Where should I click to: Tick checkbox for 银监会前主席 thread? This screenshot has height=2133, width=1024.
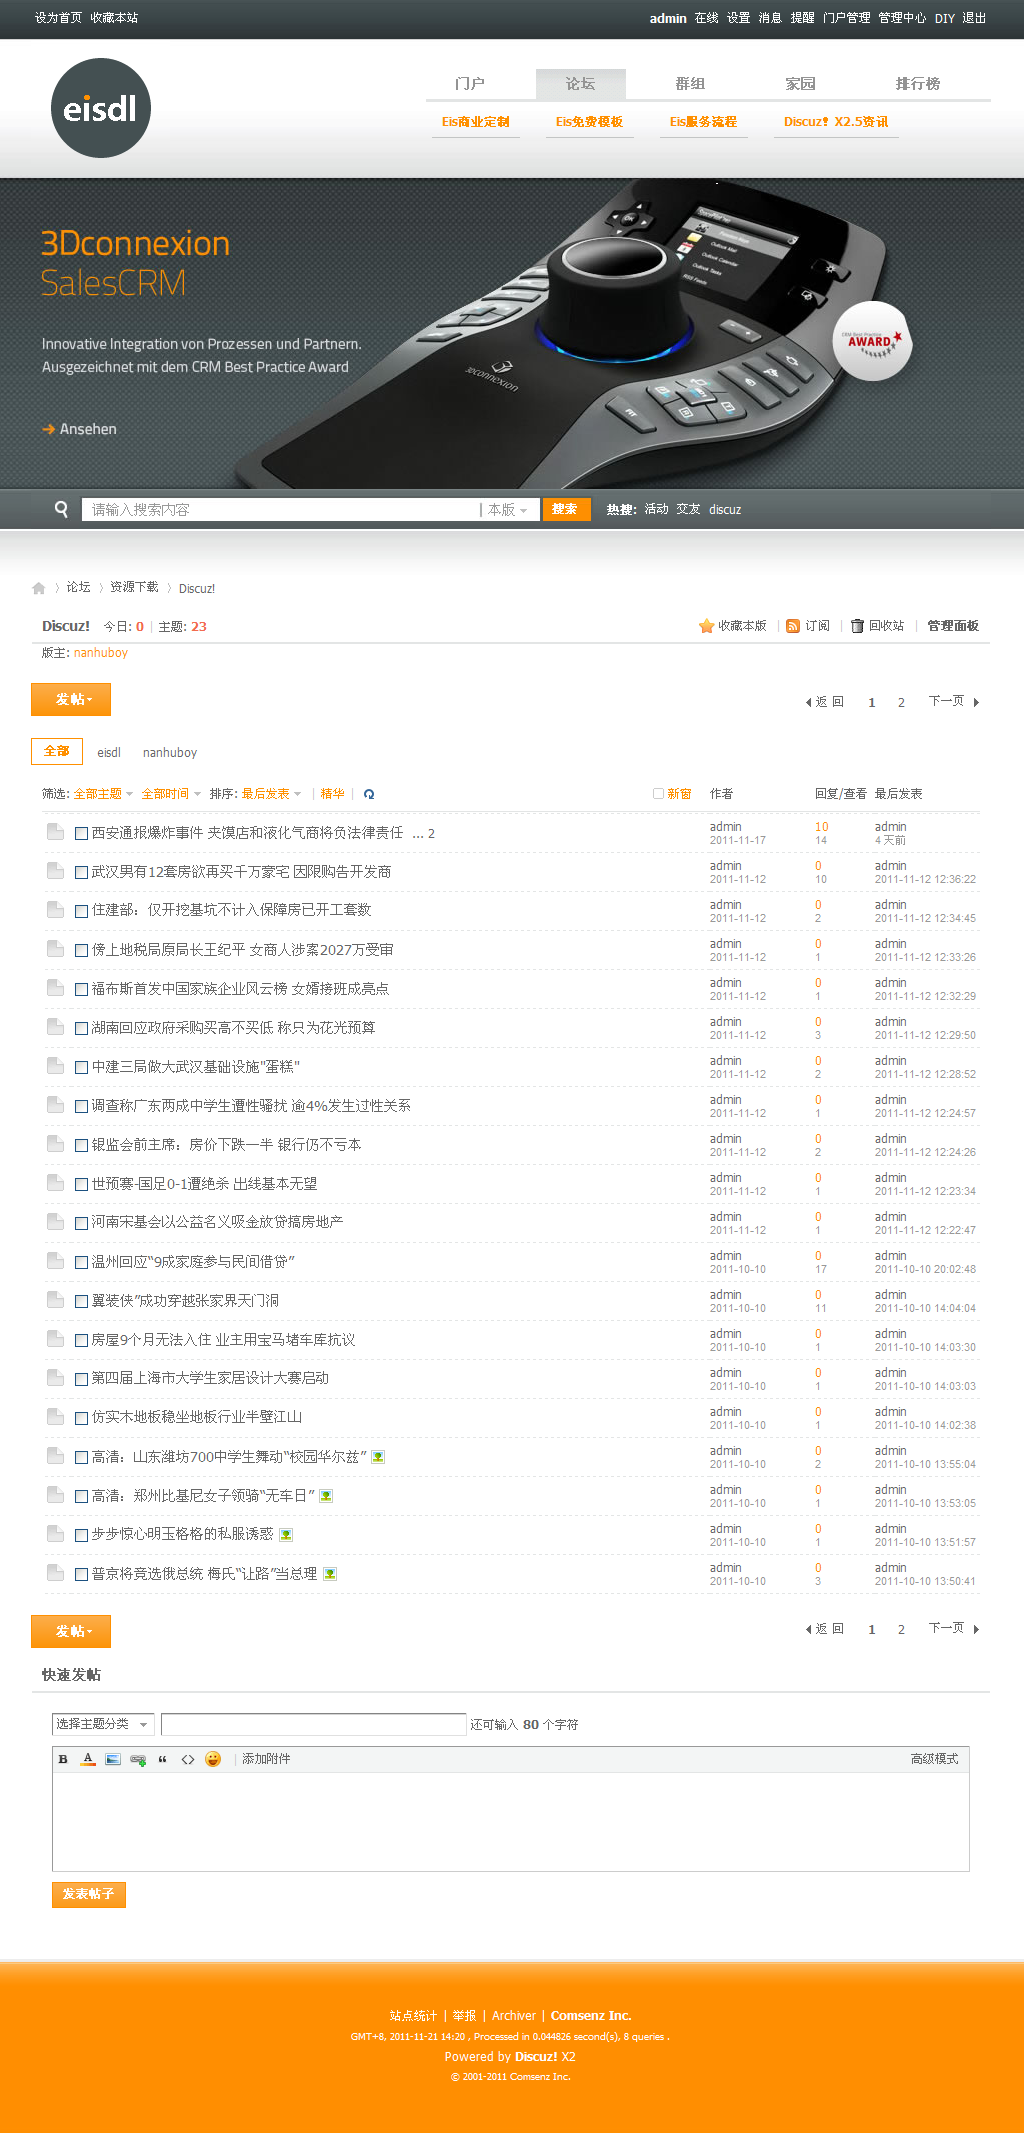point(82,1145)
